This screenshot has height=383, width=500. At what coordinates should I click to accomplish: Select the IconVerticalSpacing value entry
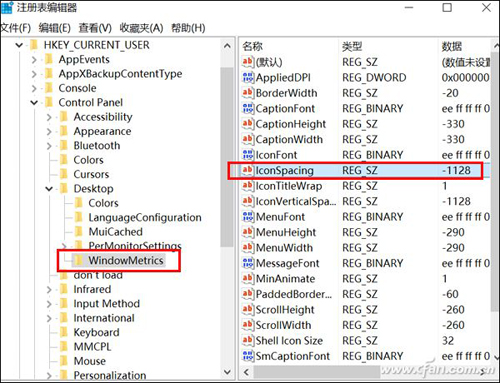click(365, 201)
